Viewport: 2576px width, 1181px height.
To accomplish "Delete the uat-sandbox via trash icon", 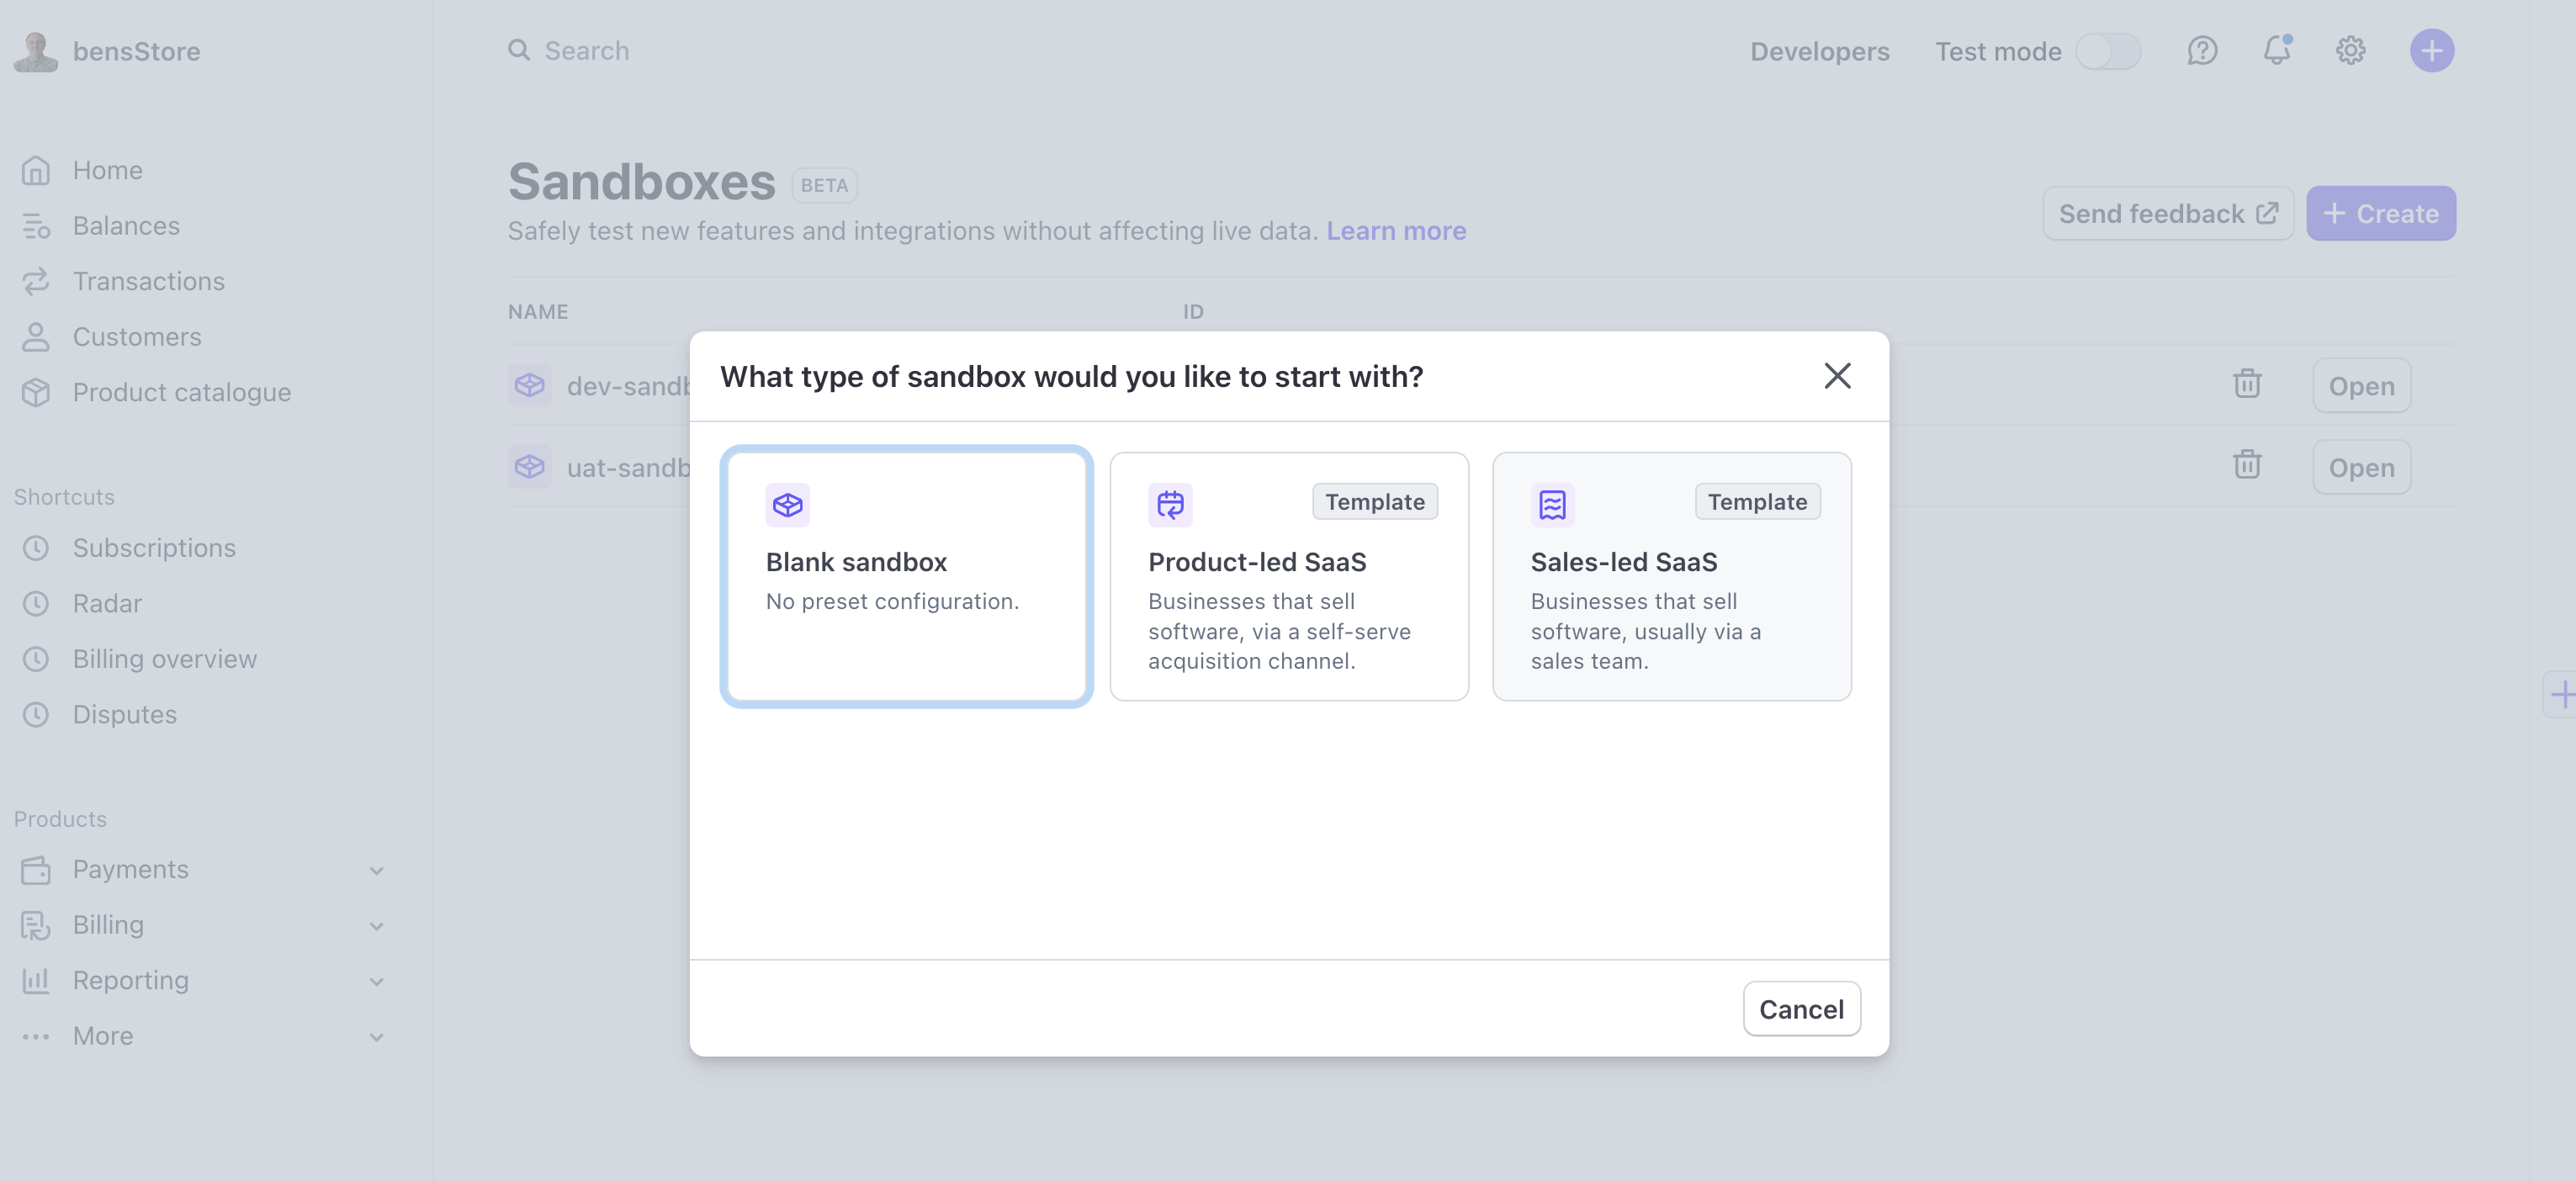I will point(2247,465).
